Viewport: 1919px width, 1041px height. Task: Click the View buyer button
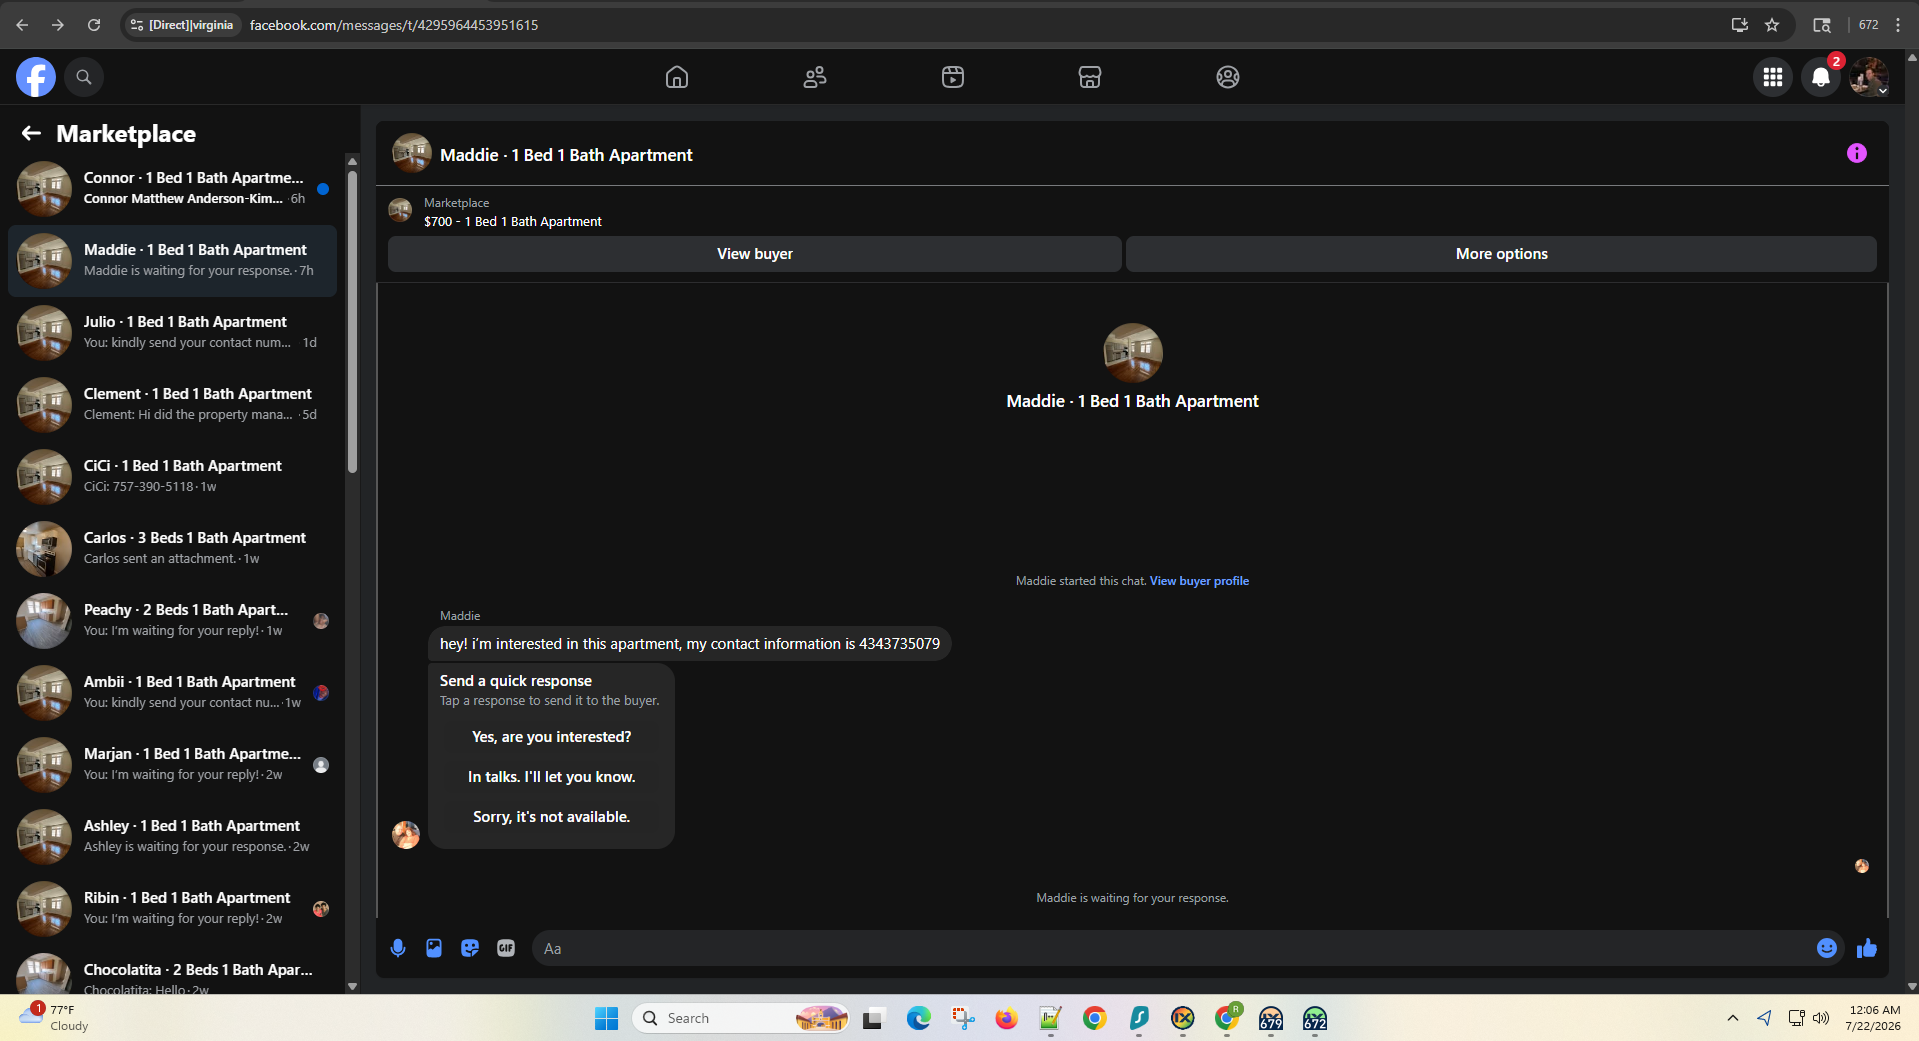tap(755, 254)
